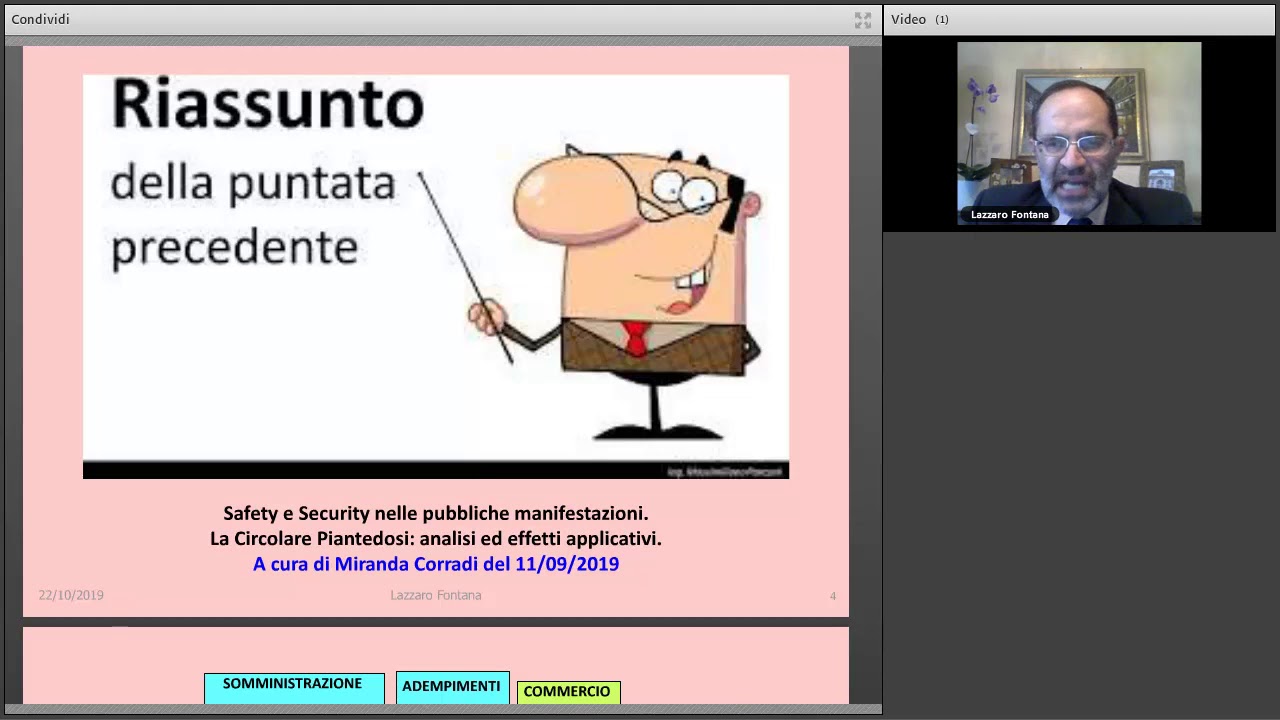Click the slide footer name Lazzaro Fontana
Viewport: 1280px width, 720px height.
click(x=436, y=595)
